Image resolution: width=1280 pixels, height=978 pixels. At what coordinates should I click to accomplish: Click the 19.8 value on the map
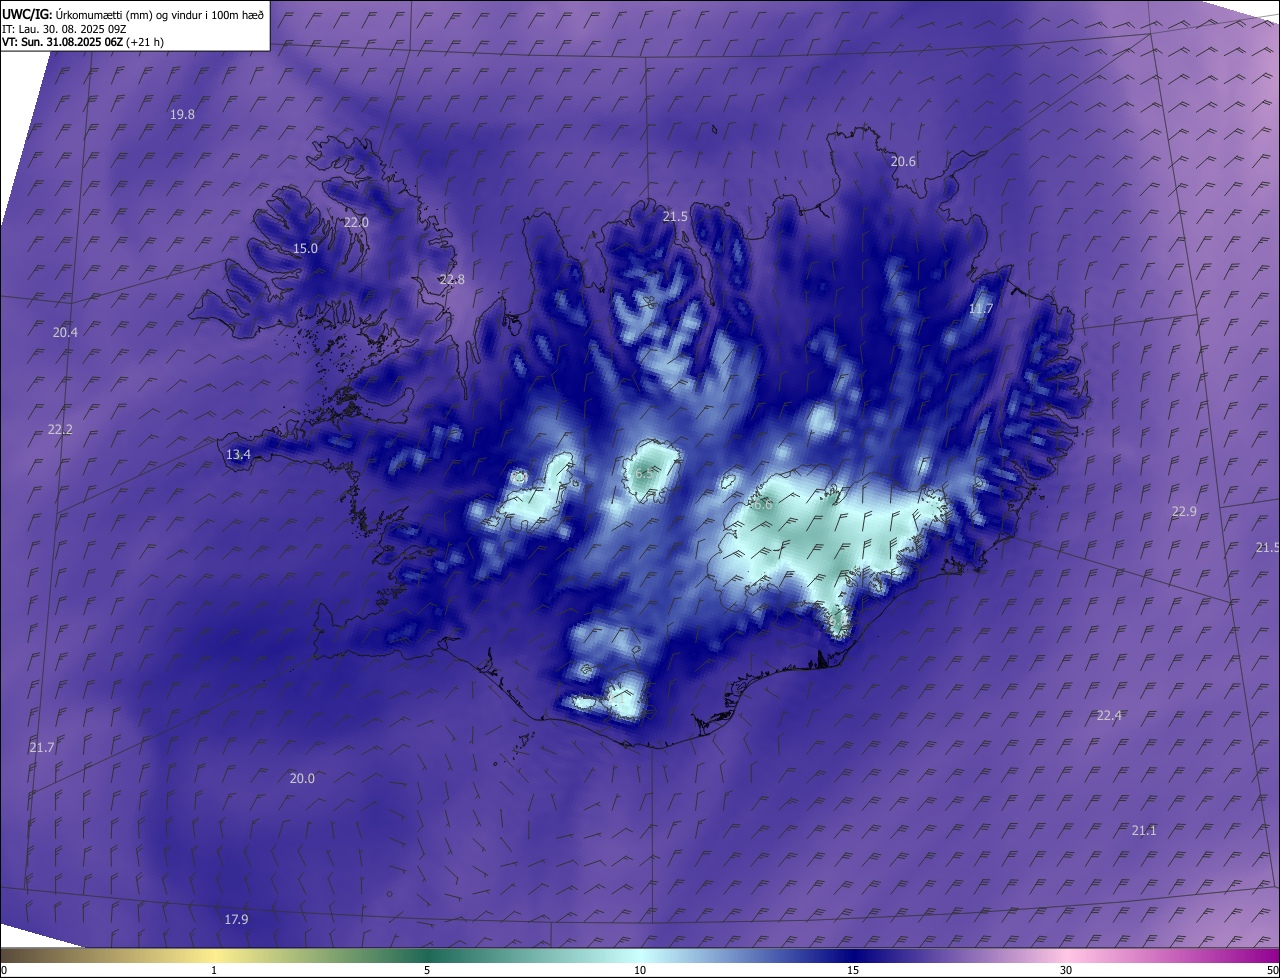(x=182, y=115)
